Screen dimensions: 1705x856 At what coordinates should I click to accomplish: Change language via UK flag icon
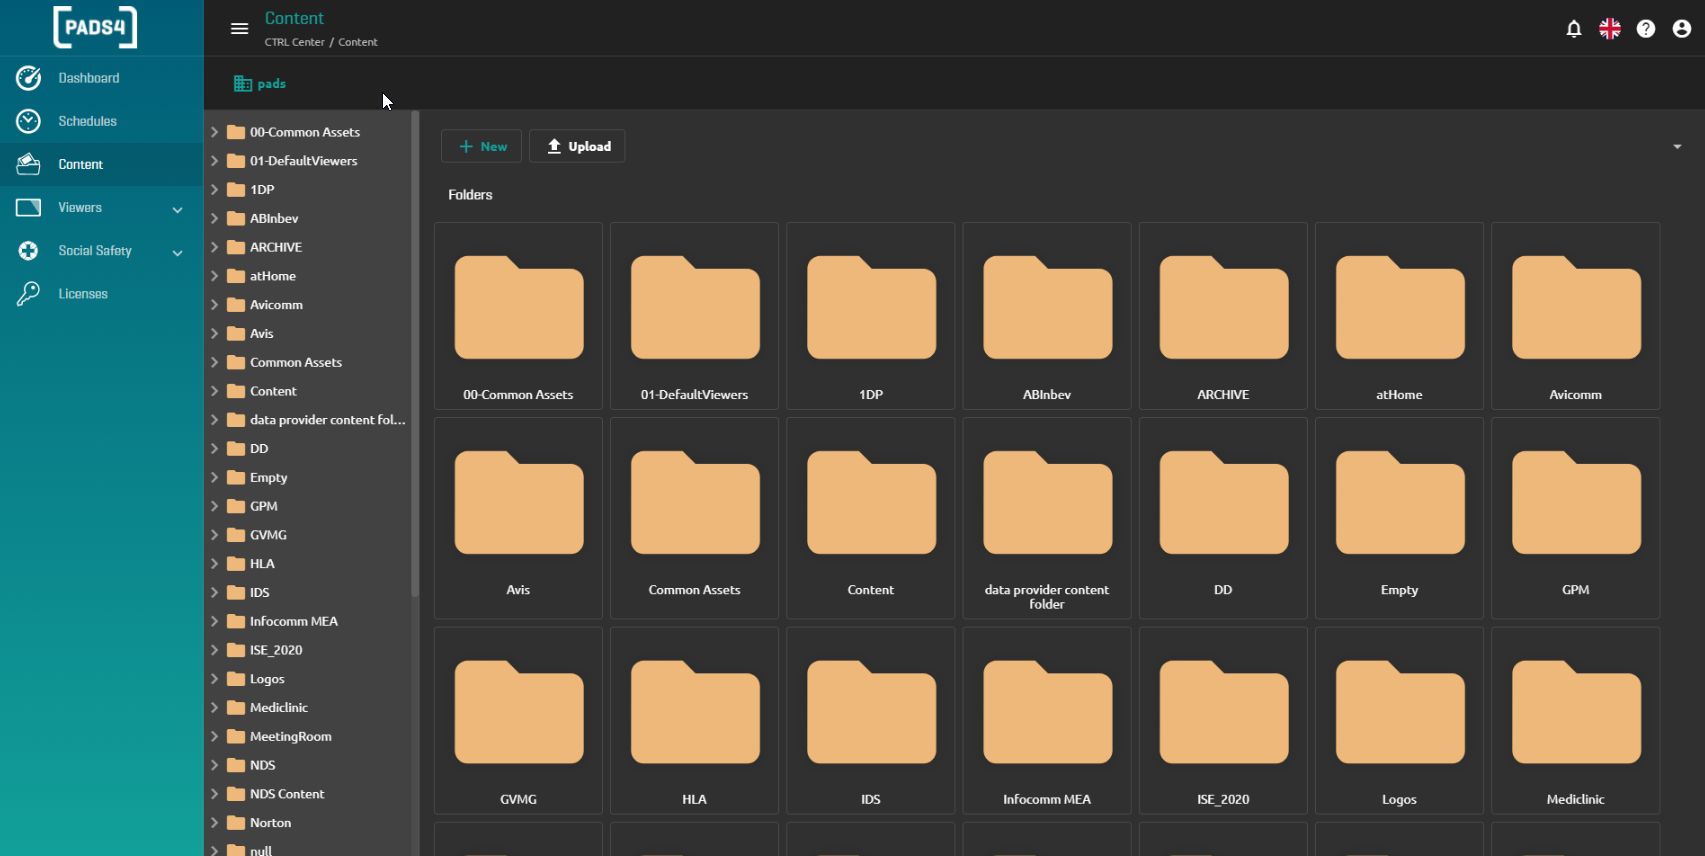point(1610,29)
